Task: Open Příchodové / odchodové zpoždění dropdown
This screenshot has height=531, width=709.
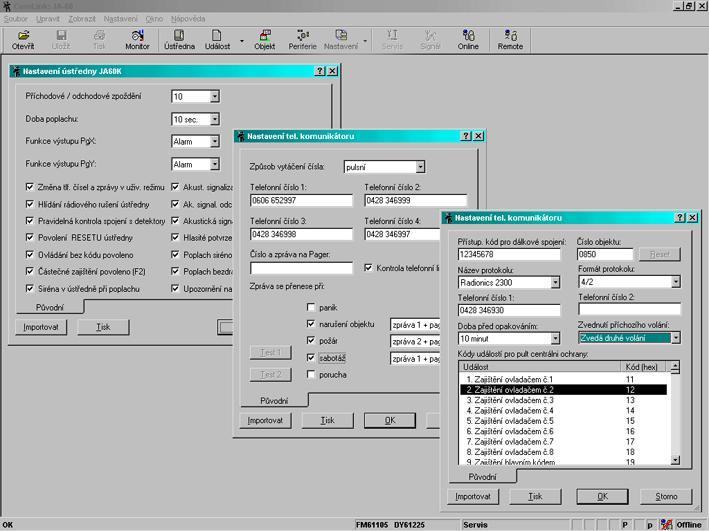Action: point(215,96)
